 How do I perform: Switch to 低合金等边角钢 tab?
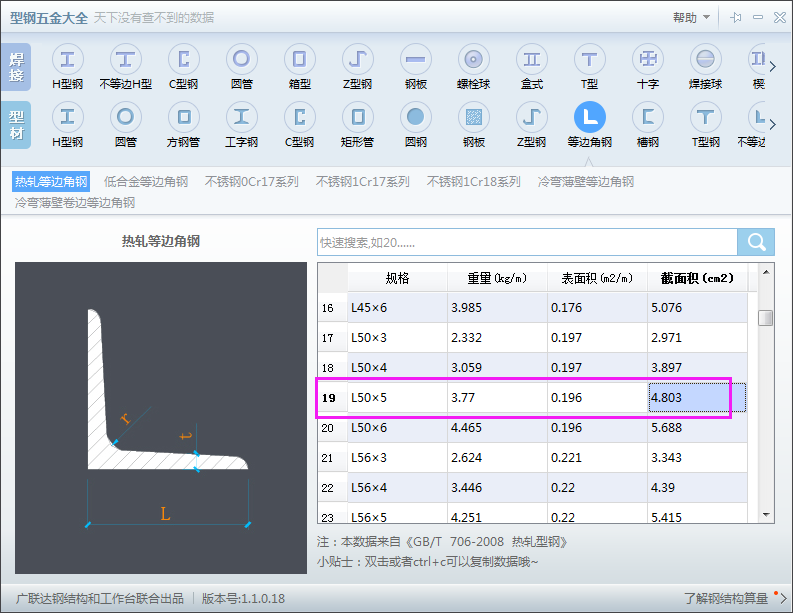148,182
